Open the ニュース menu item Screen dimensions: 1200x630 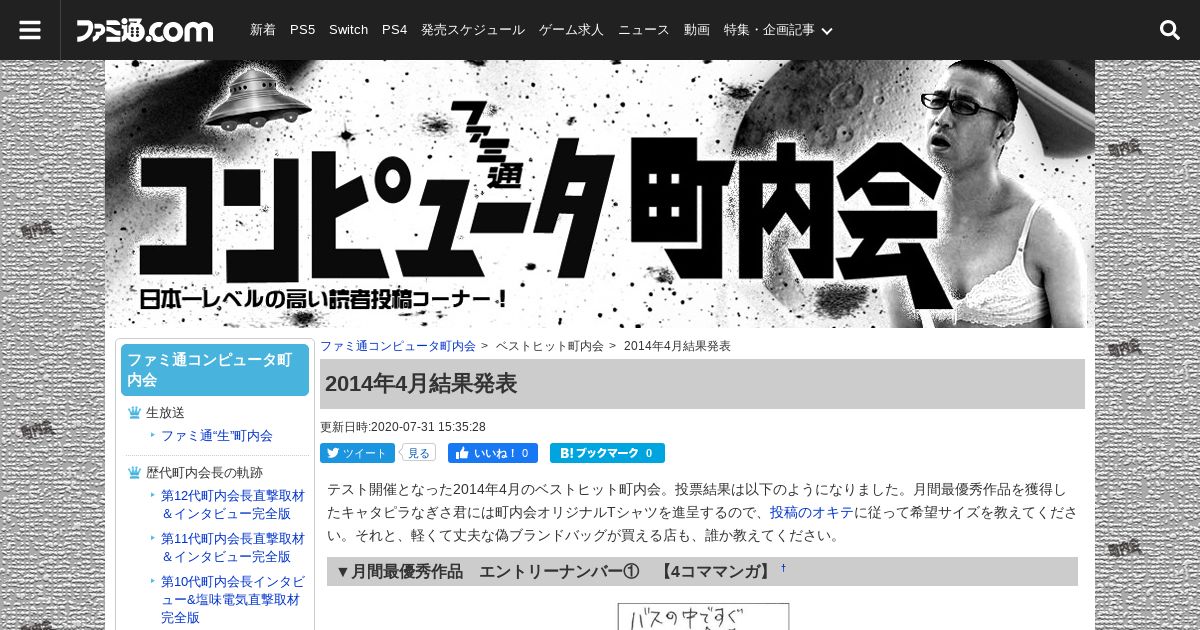(x=644, y=30)
